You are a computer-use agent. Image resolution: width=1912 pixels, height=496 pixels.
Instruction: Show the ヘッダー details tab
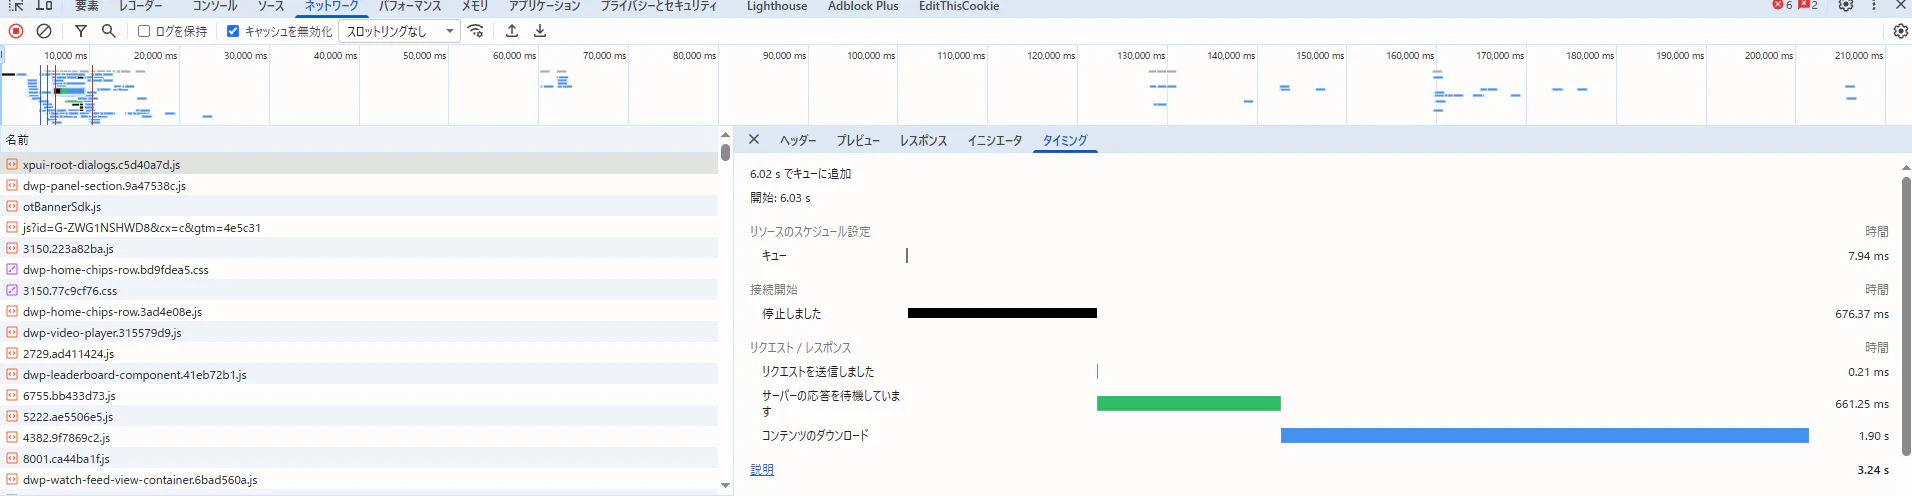[x=798, y=141]
